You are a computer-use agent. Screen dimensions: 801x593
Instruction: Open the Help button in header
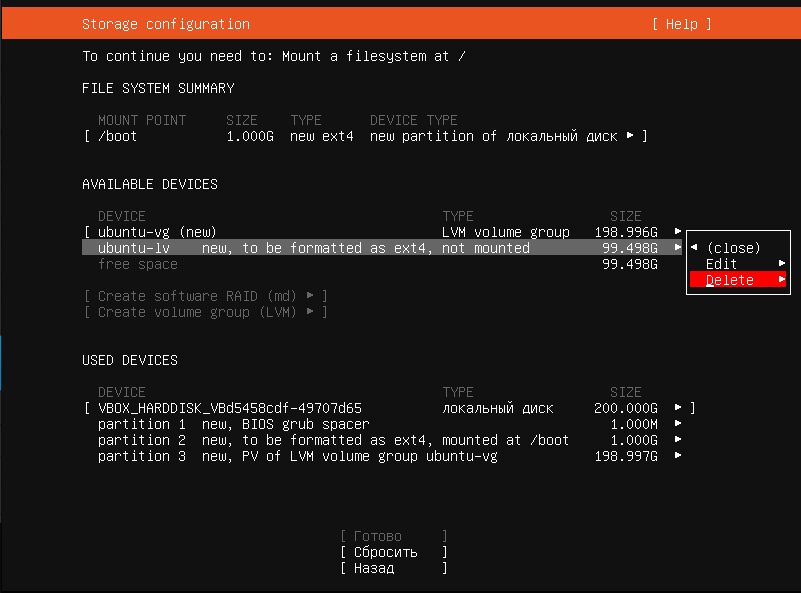[x=681, y=24]
